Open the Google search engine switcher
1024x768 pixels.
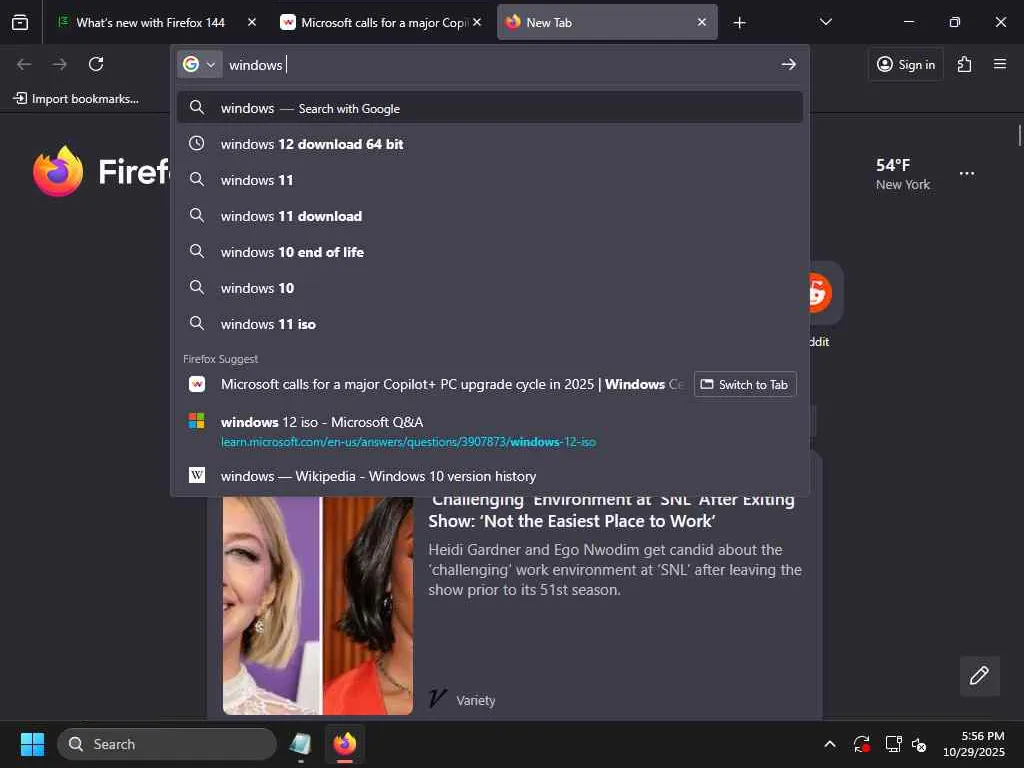[x=200, y=65]
